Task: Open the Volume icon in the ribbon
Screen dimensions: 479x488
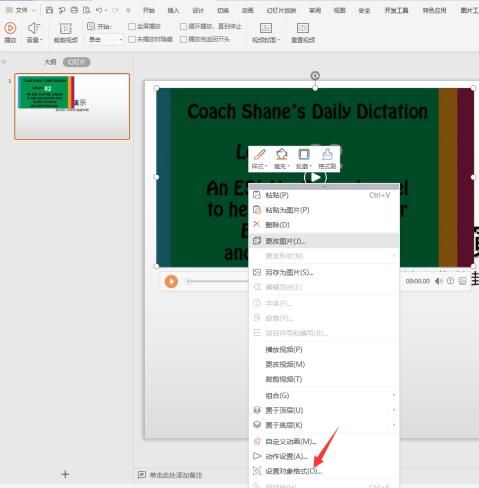Action: click(x=34, y=28)
